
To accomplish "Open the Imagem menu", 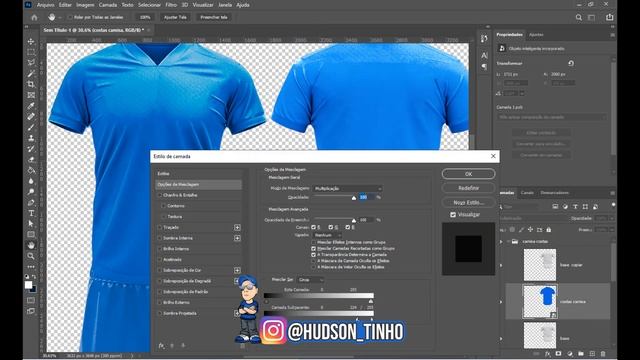I will (85, 5).
